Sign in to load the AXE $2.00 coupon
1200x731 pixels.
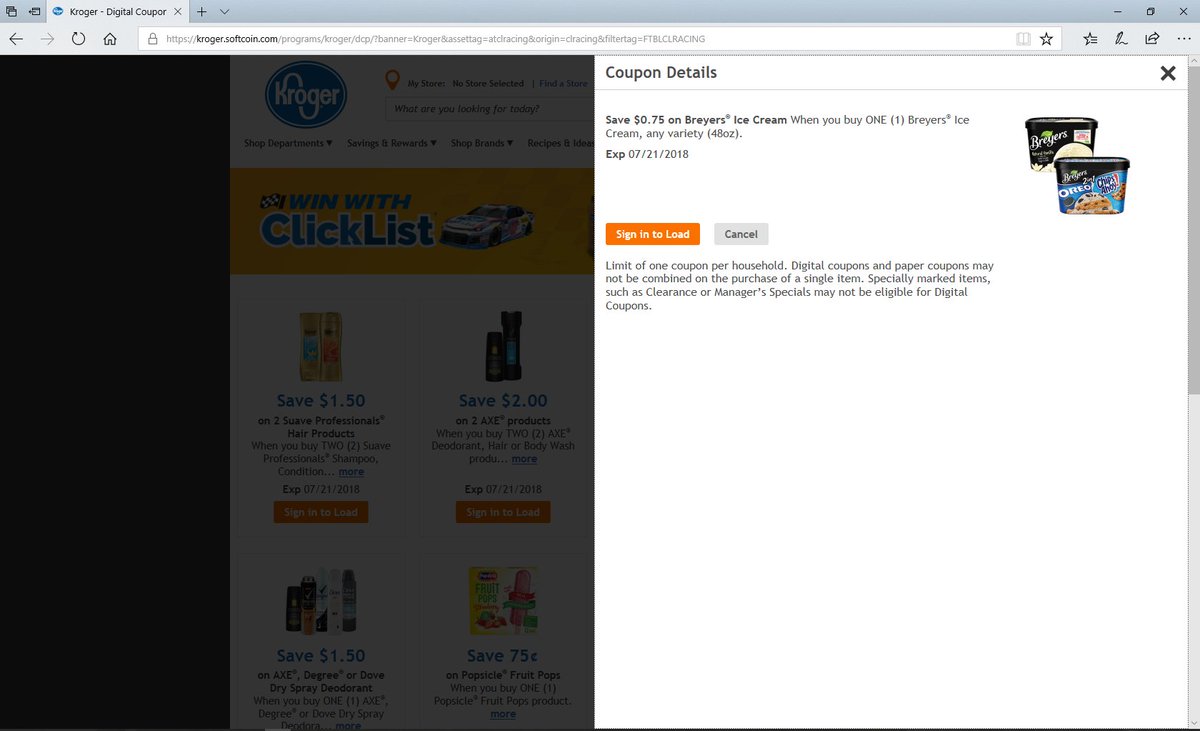503,512
